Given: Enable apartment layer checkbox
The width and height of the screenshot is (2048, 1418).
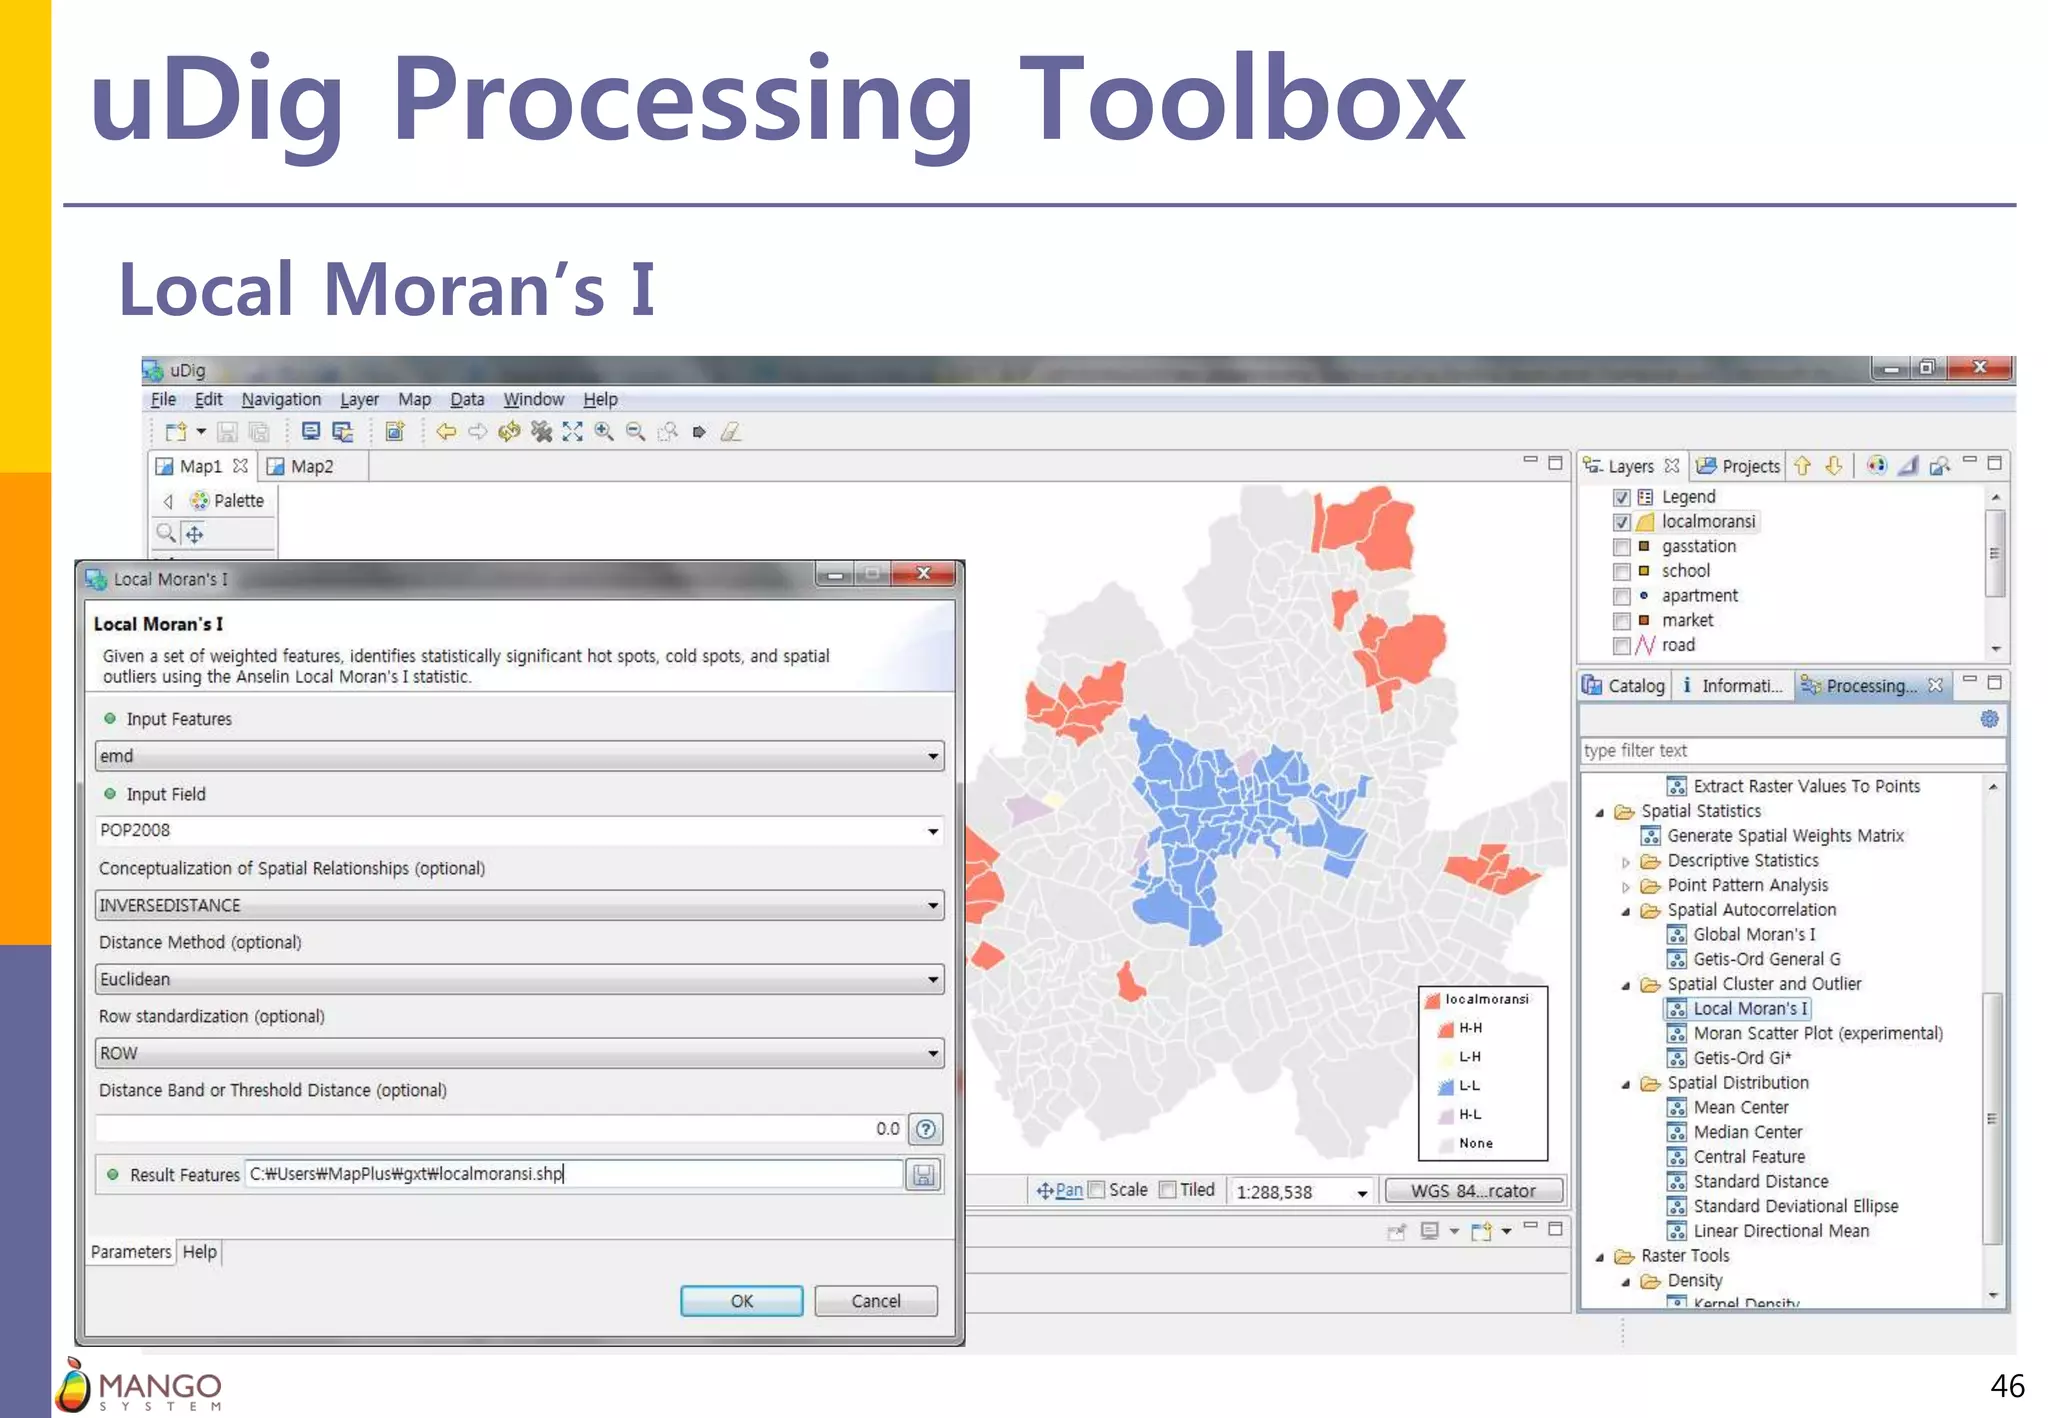Looking at the screenshot, I should (x=1622, y=596).
